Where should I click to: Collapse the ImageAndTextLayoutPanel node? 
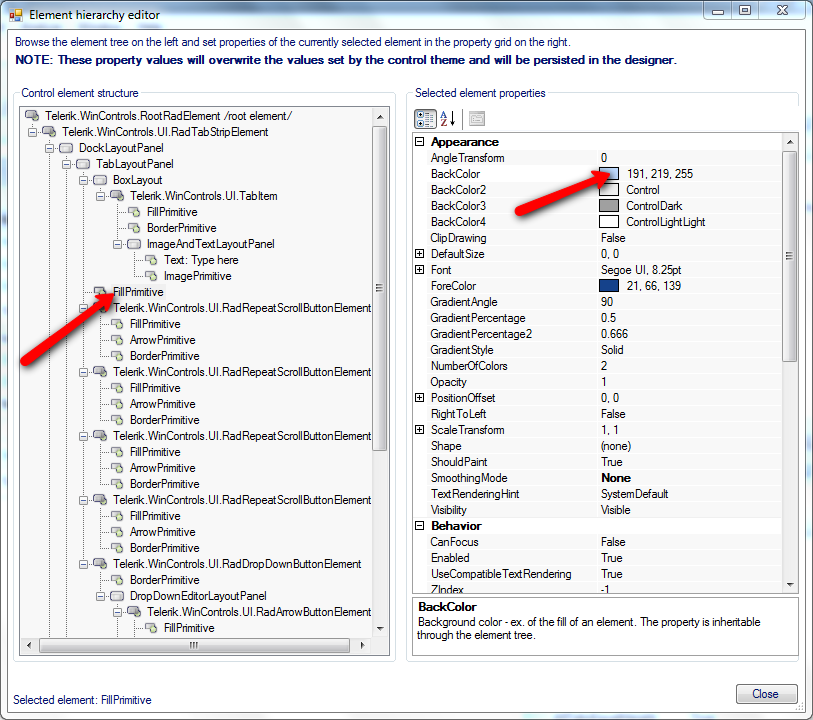pos(118,244)
